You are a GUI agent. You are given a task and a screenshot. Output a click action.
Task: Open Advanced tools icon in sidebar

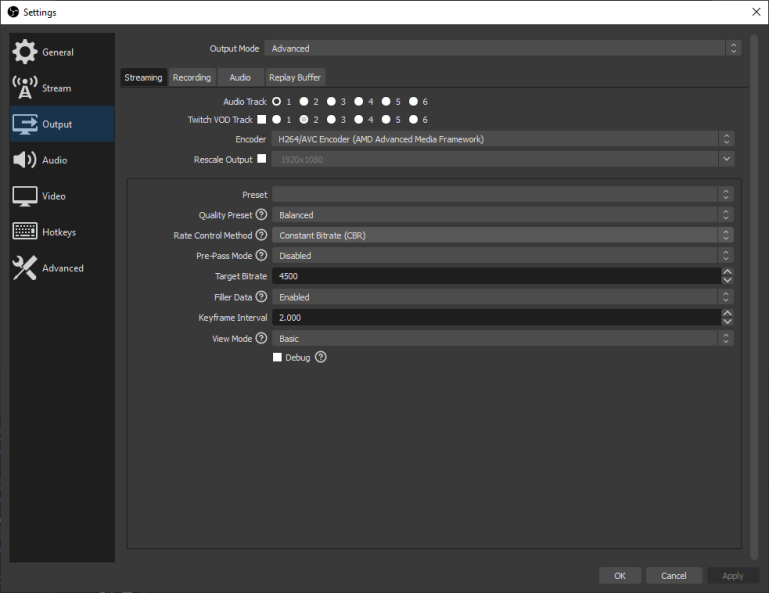tap(25, 268)
